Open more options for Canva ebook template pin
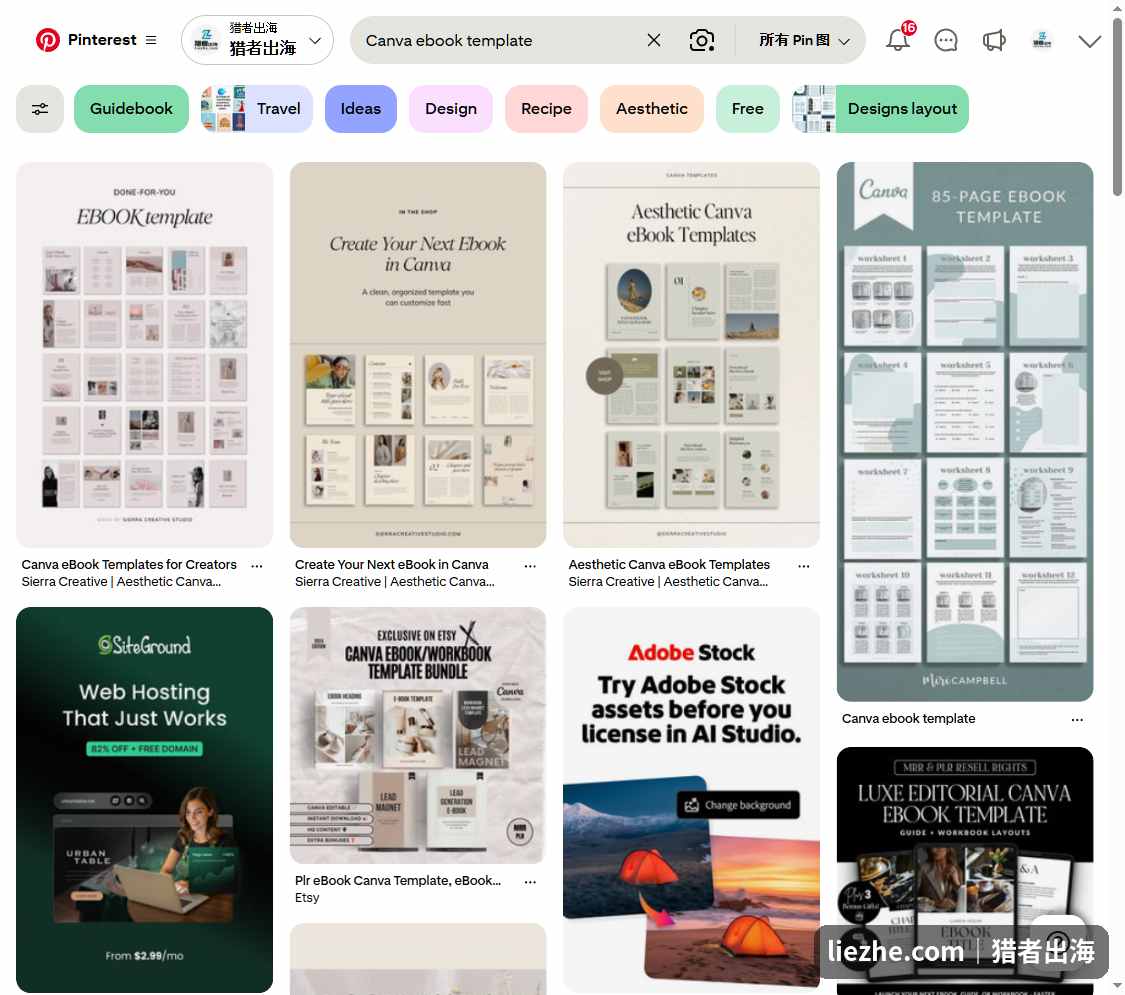1125x995 pixels. click(x=1077, y=720)
